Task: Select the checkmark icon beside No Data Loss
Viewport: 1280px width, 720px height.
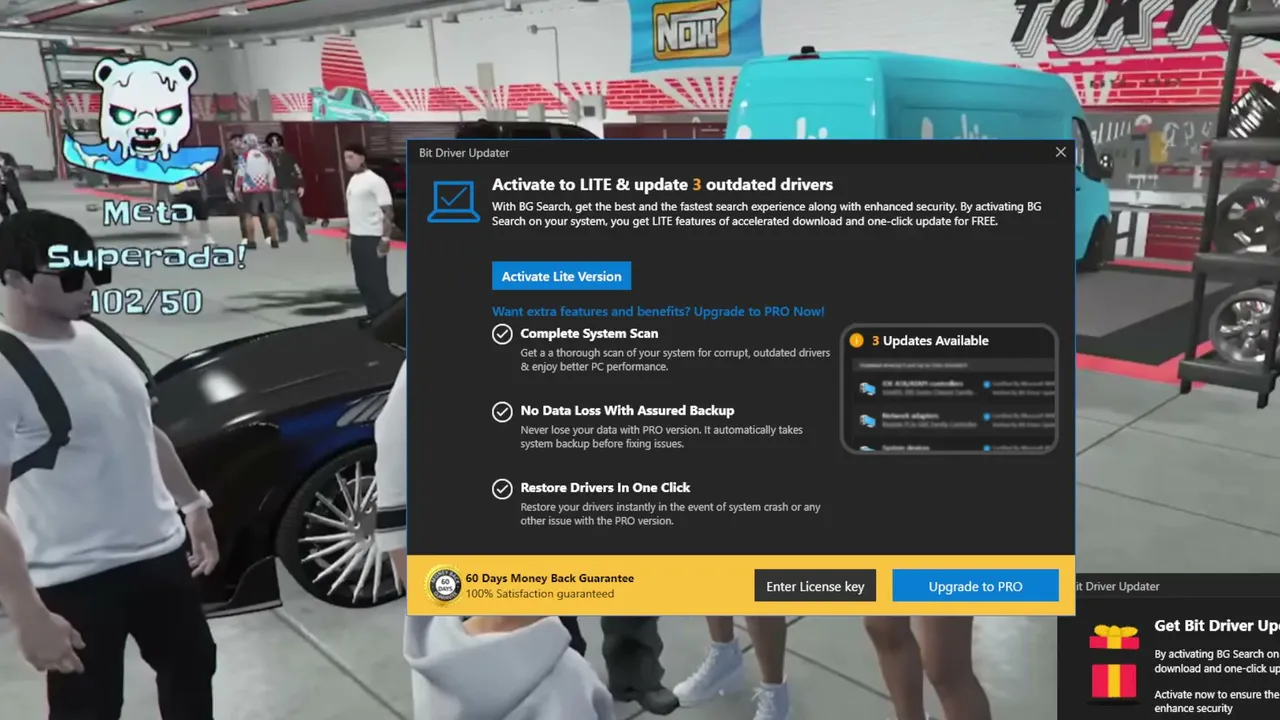Action: pyautogui.click(x=502, y=411)
